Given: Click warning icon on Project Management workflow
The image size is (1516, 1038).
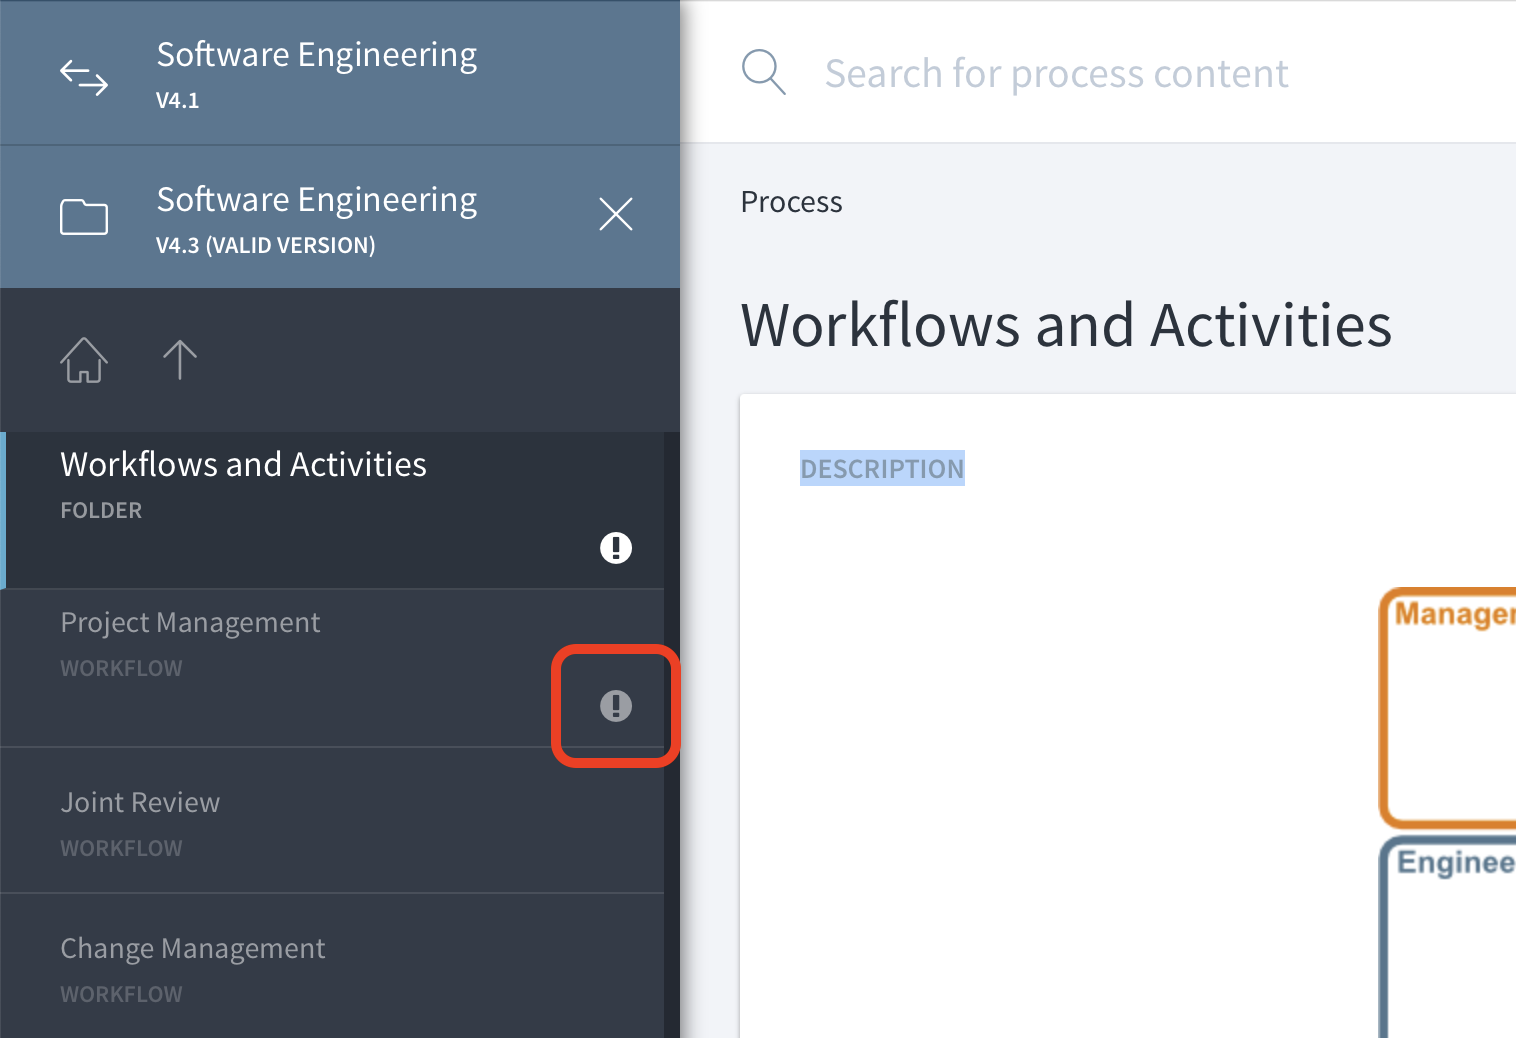Looking at the screenshot, I should 616,705.
